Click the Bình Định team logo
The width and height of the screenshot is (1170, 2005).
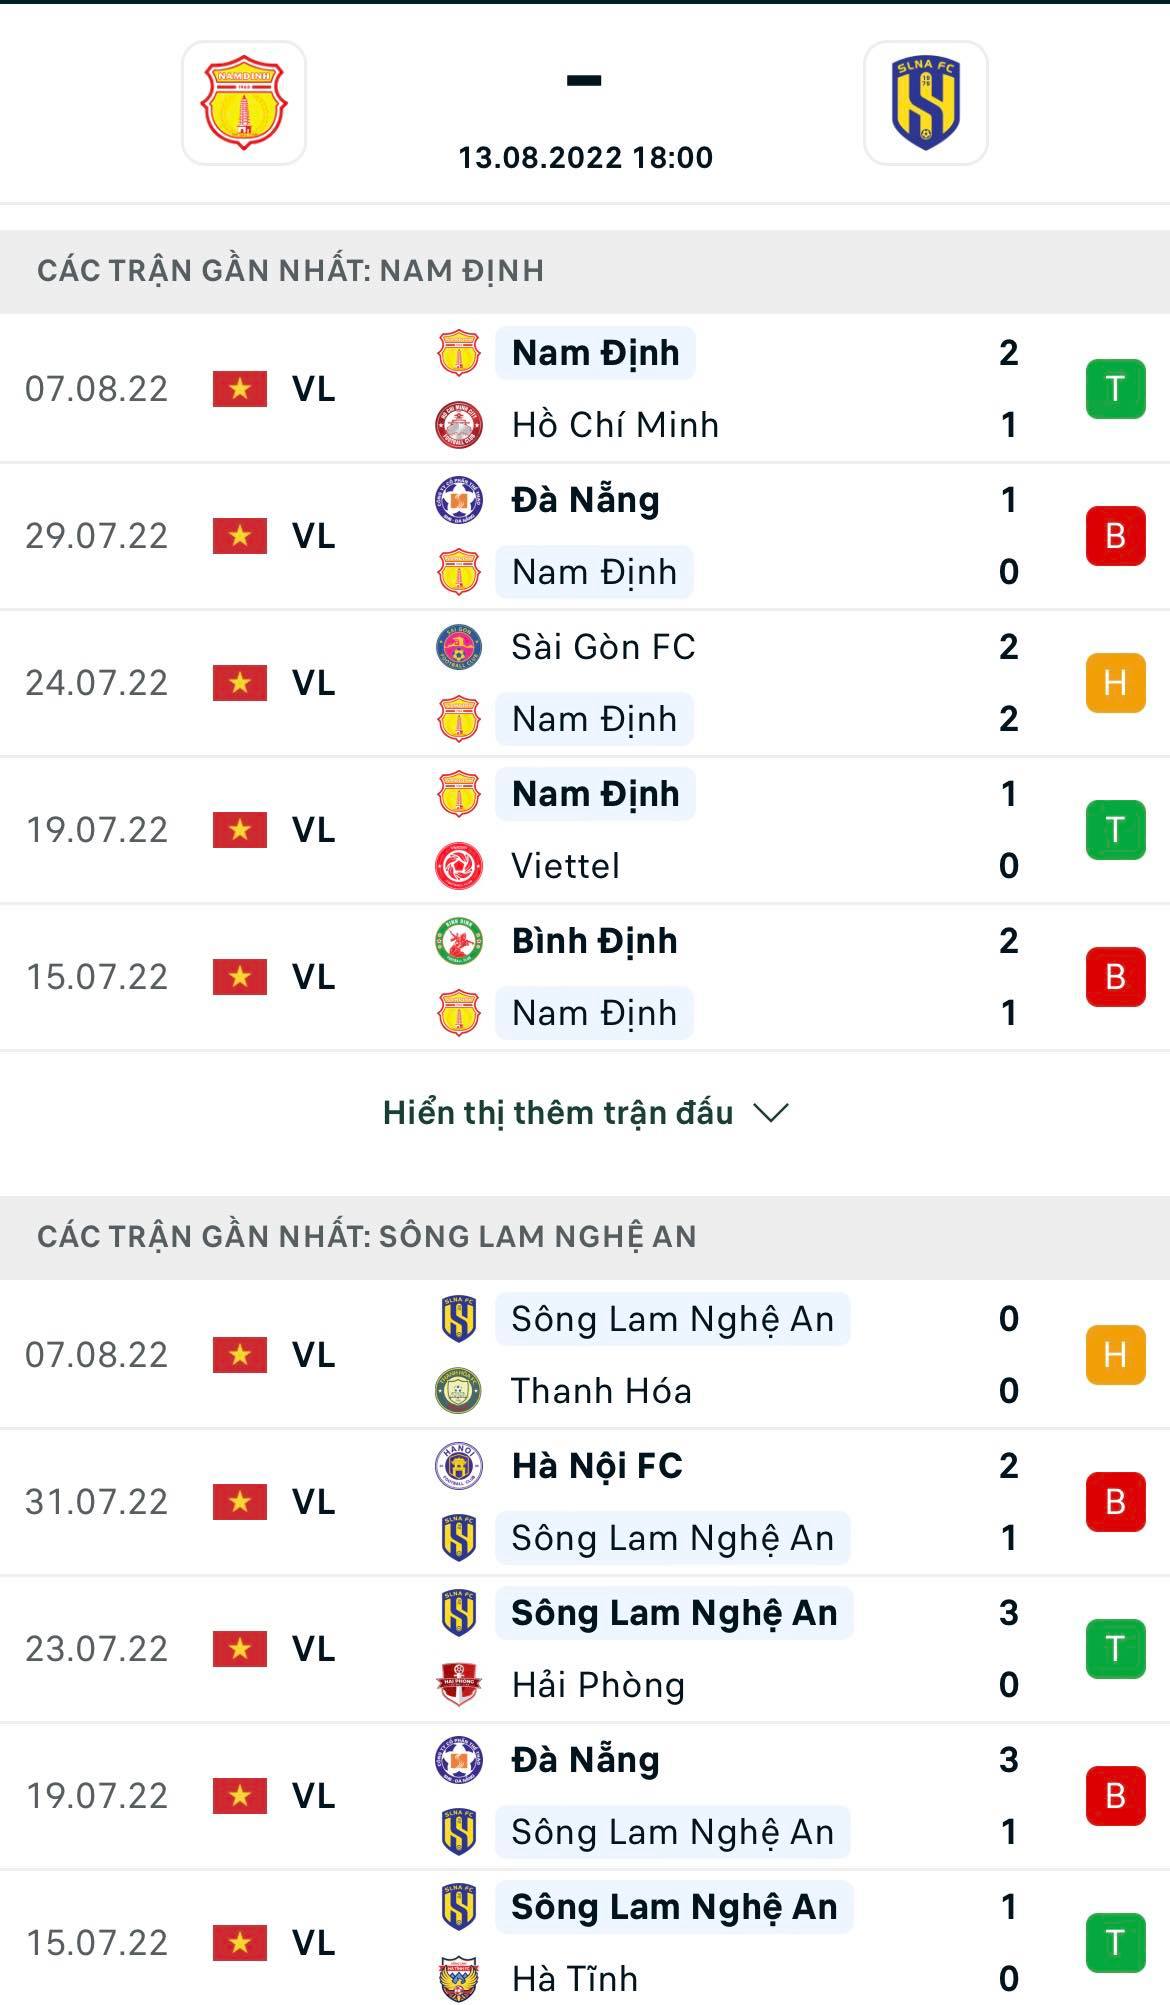[x=459, y=941]
